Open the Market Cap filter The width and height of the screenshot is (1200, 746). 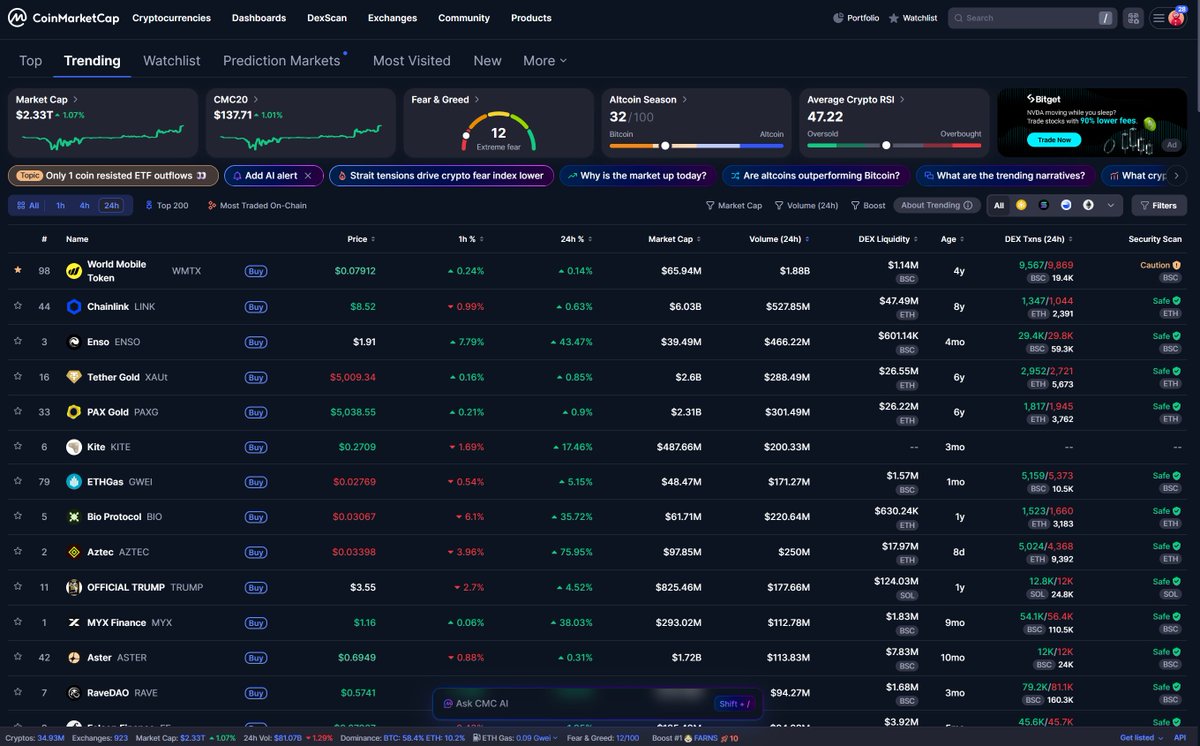pyautogui.click(x=734, y=205)
